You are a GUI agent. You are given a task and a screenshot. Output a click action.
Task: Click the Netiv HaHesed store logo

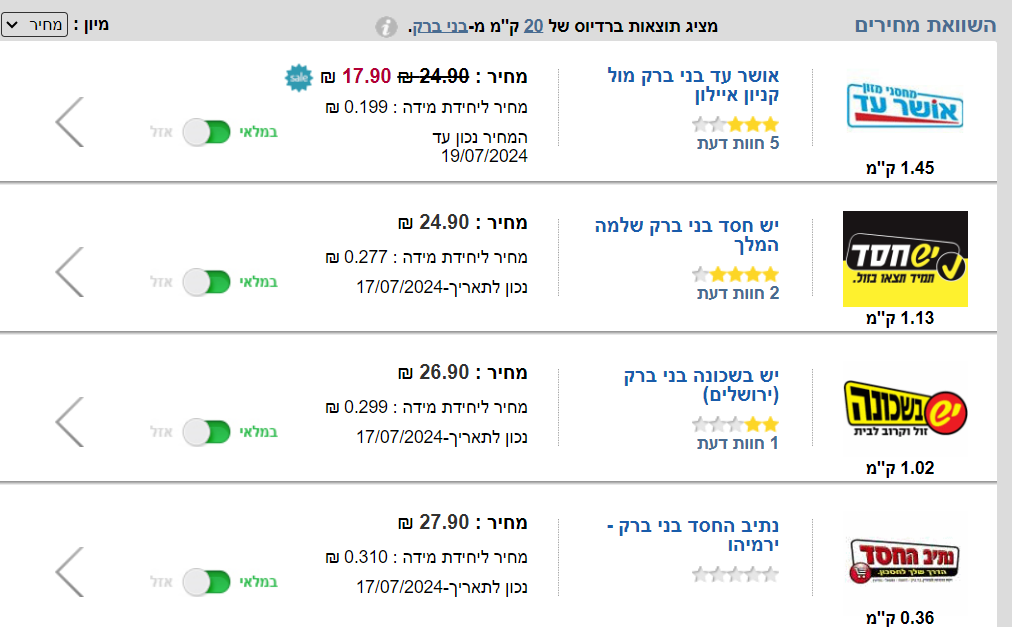coord(905,558)
